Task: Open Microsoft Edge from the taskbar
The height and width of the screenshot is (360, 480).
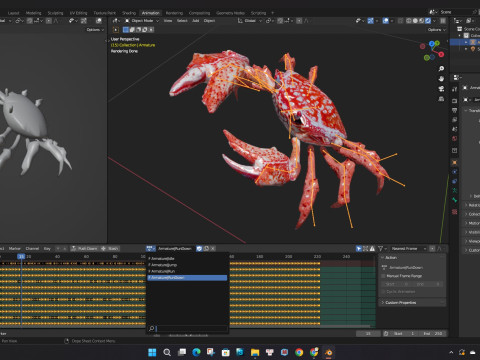Action: point(196,352)
